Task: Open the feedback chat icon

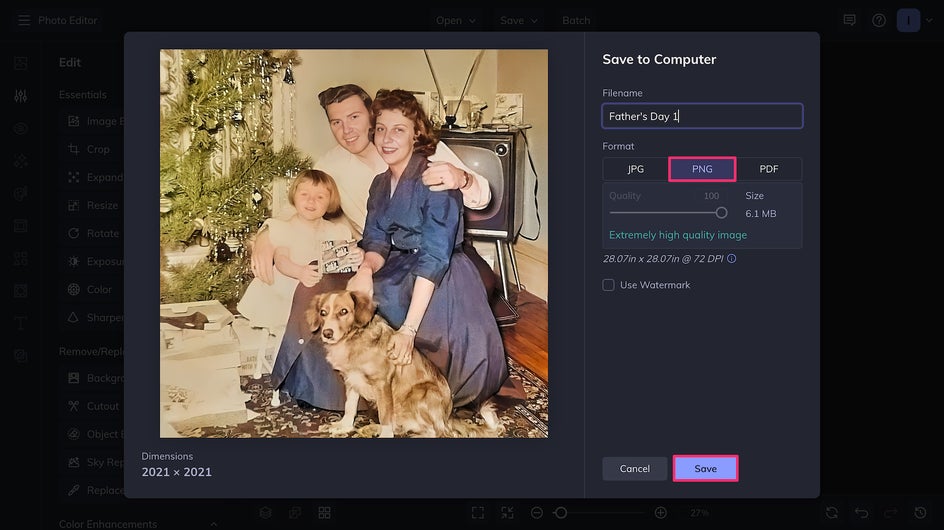Action: (x=850, y=20)
